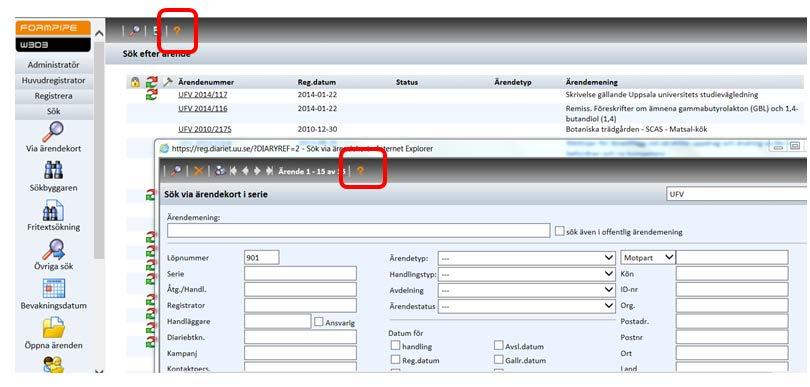Click the Postadr. input field

click(732, 321)
